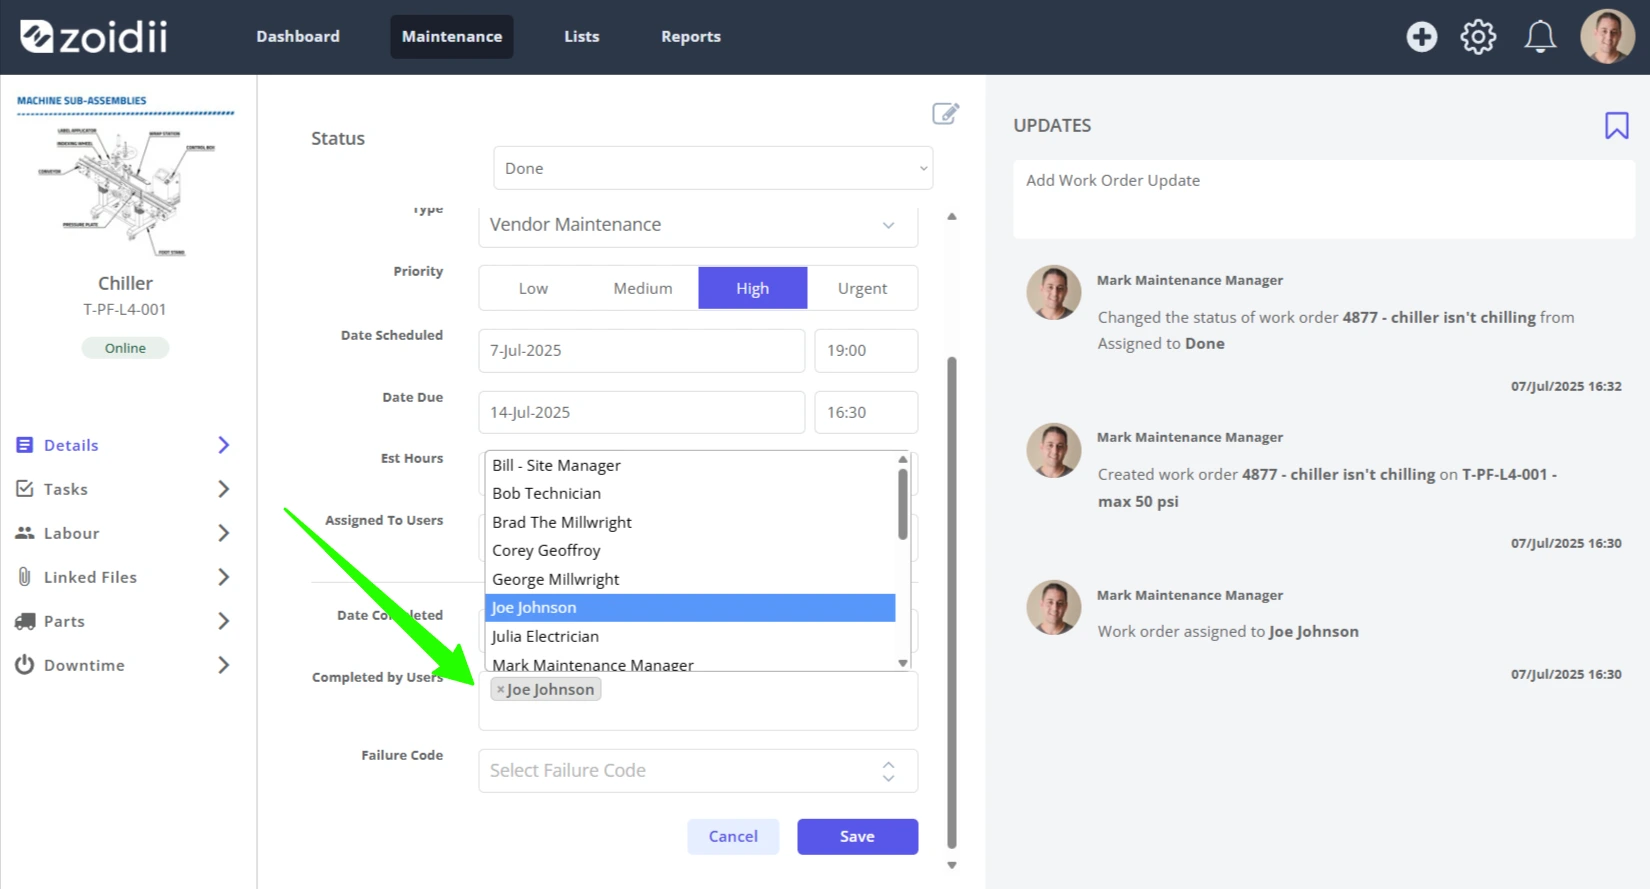This screenshot has width=1650, height=889.
Task: Click the Tasks checkbox icon
Action: [x=25, y=489]
